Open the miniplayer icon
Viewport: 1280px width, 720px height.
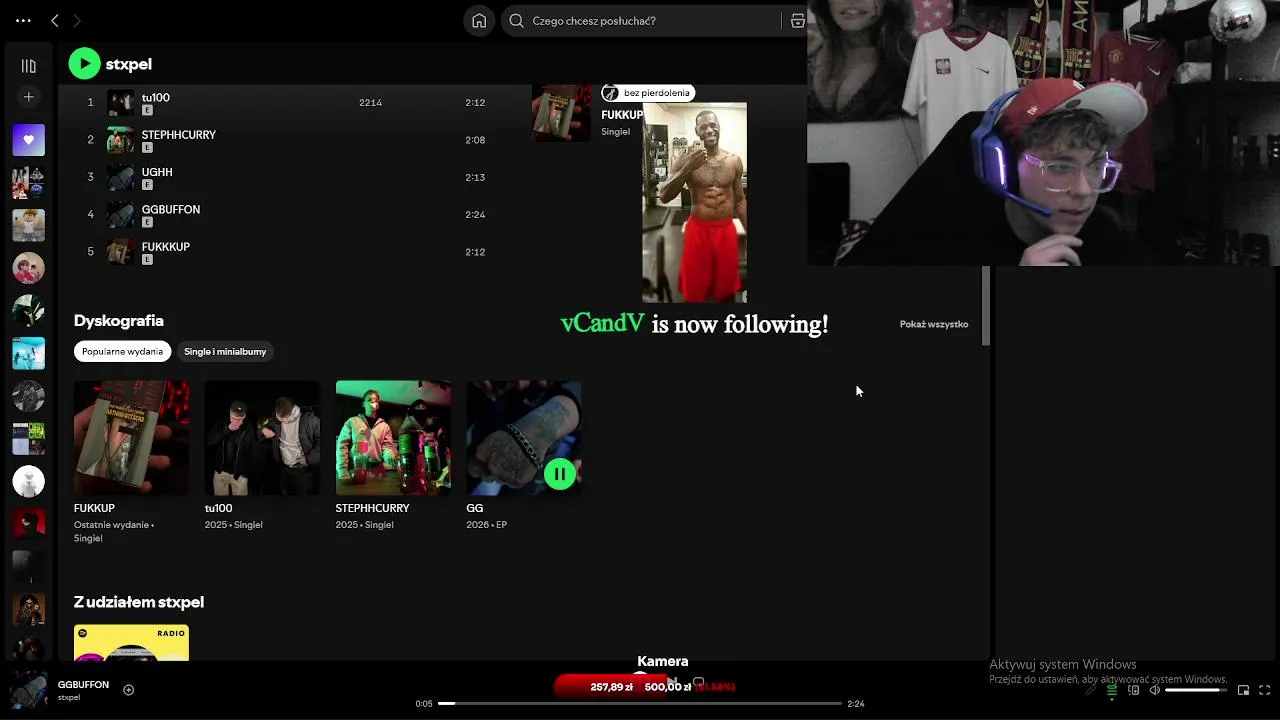(1243, 690)
